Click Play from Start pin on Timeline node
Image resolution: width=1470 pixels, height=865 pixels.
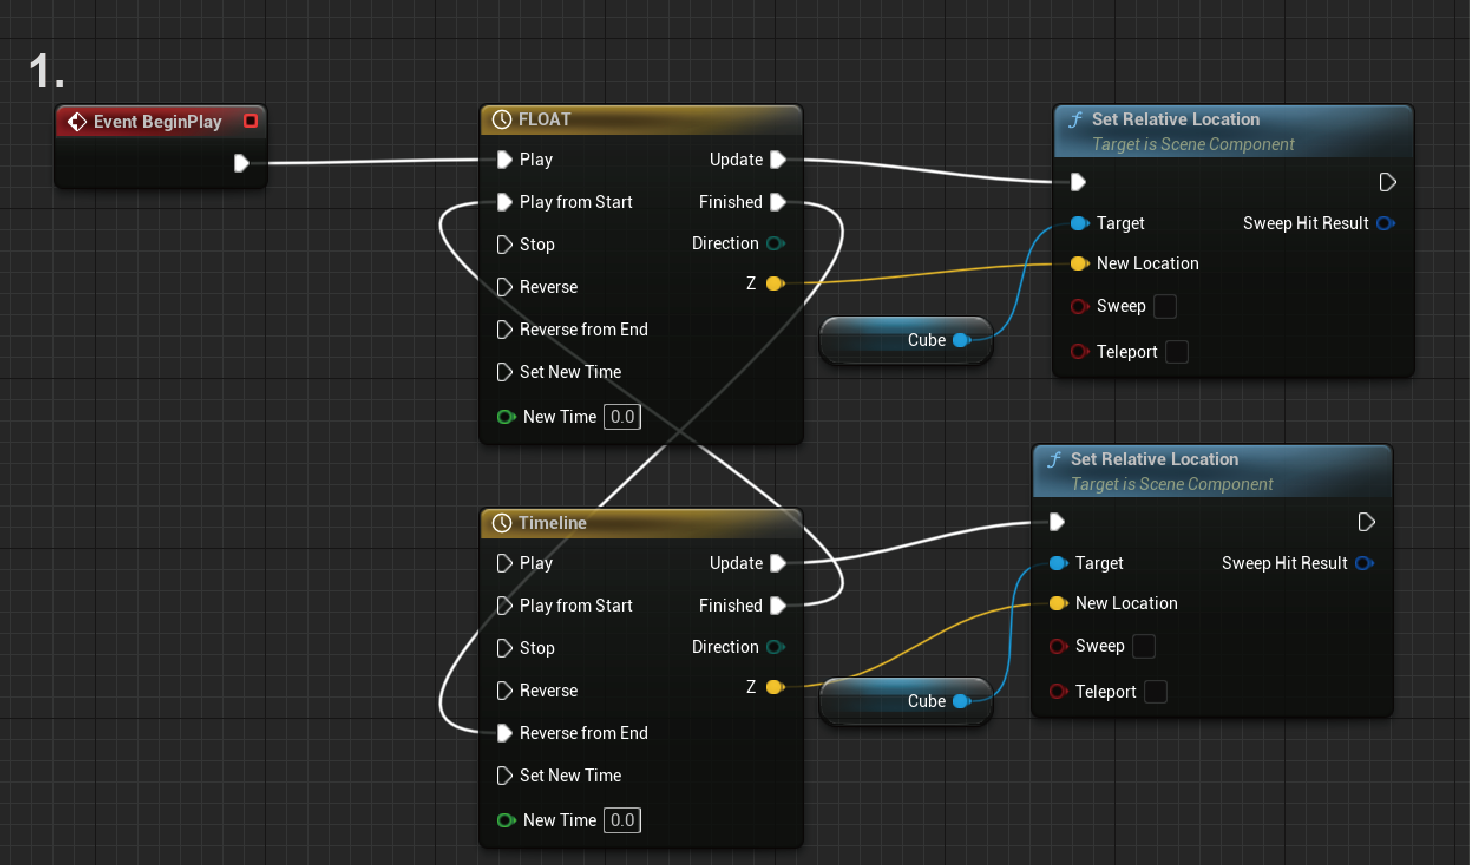(x=505, y=606)
